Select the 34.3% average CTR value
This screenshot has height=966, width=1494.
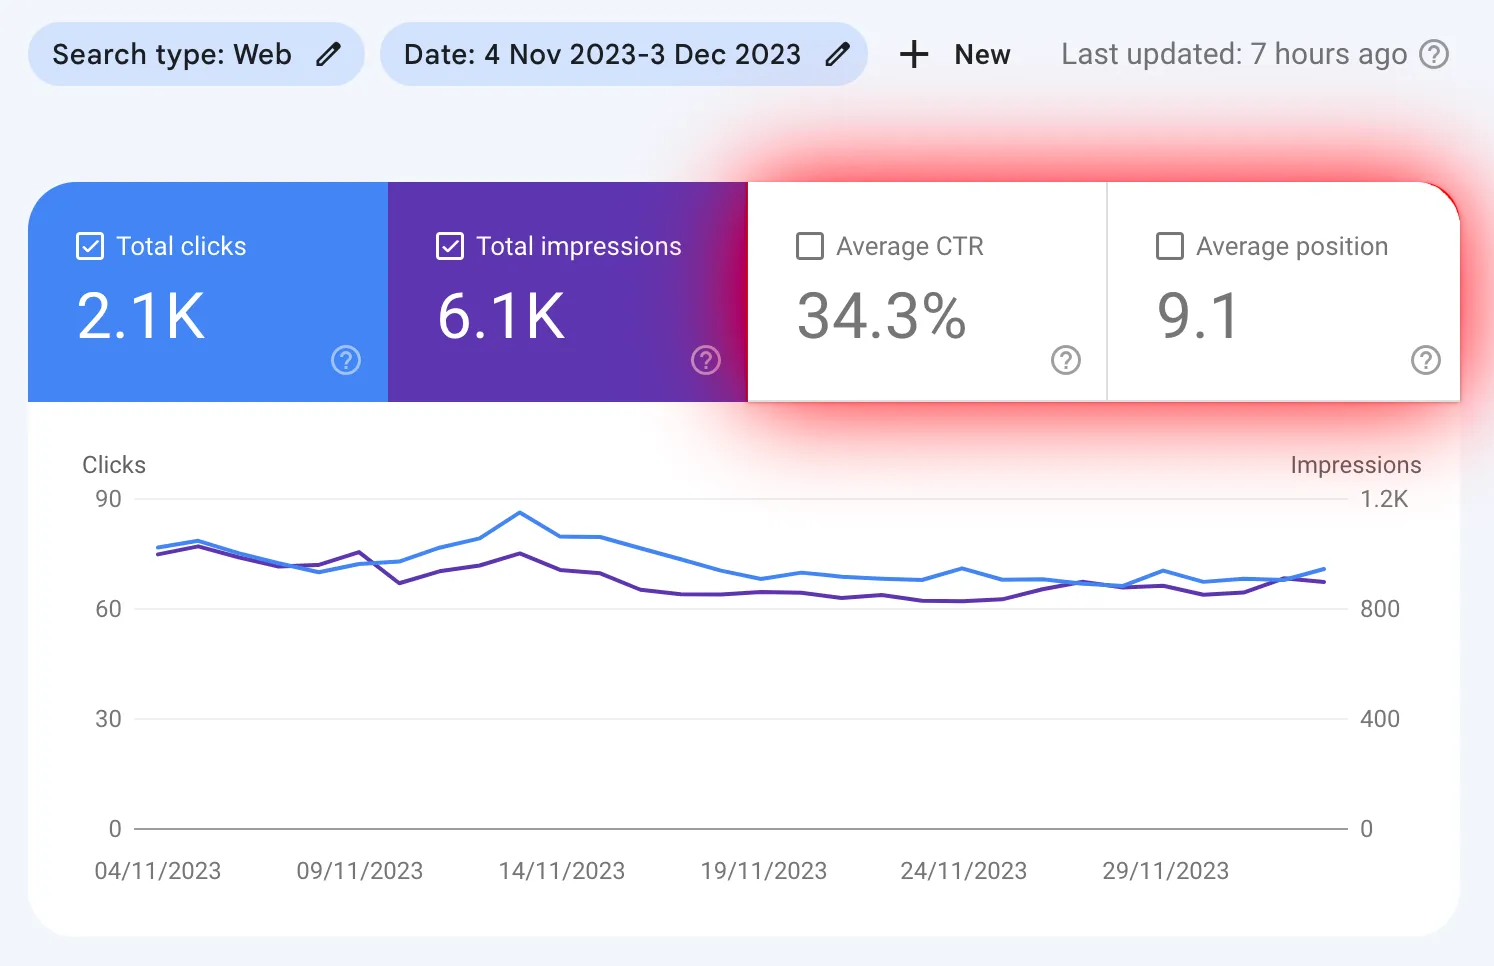pos(881,316)
